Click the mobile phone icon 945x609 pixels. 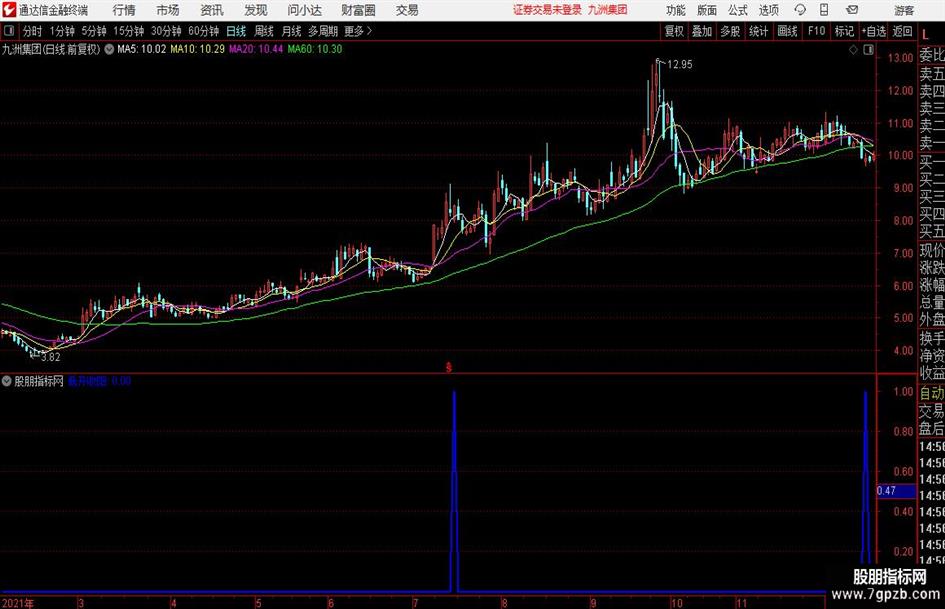[824, 10]
